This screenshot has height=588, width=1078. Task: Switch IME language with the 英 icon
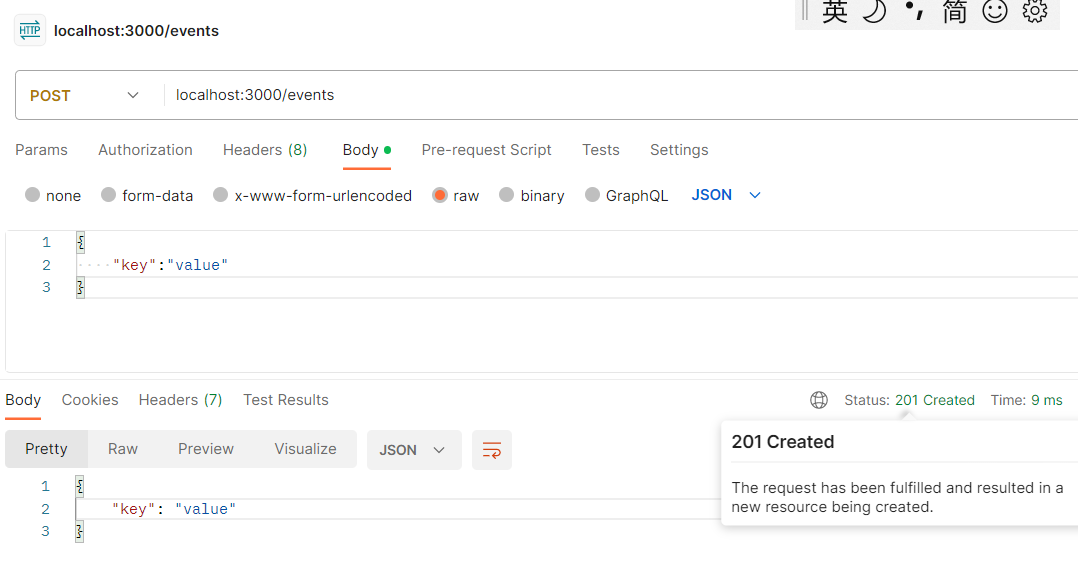pyautogui.click(x=834, y=12)
